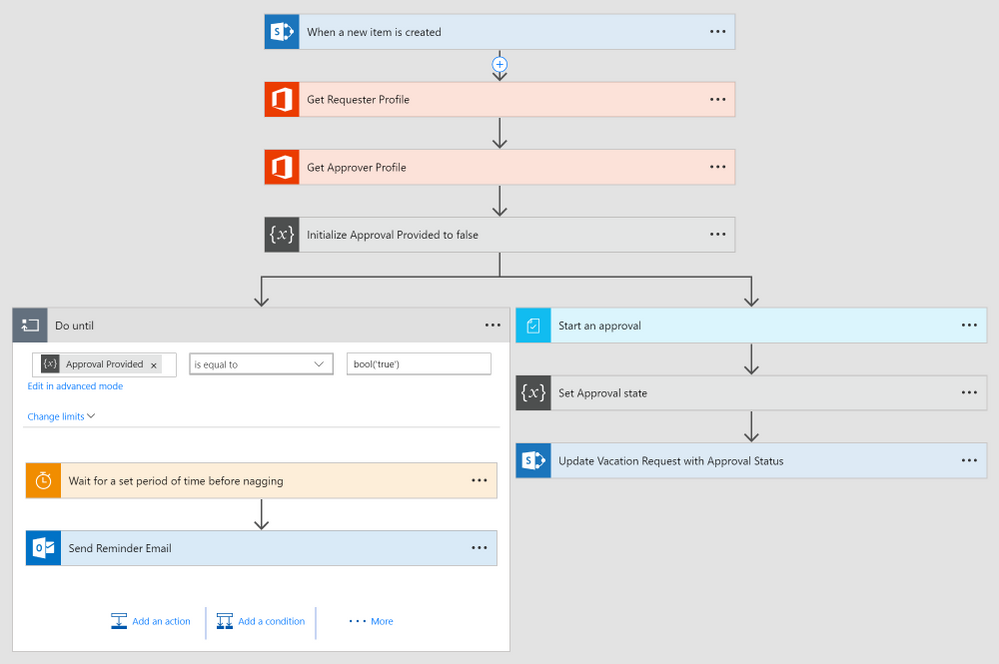Image resolution: width=999 pixels, height=664 pixels.
Task: Click Add an action in the Do until loop
Action: [151, 620]
